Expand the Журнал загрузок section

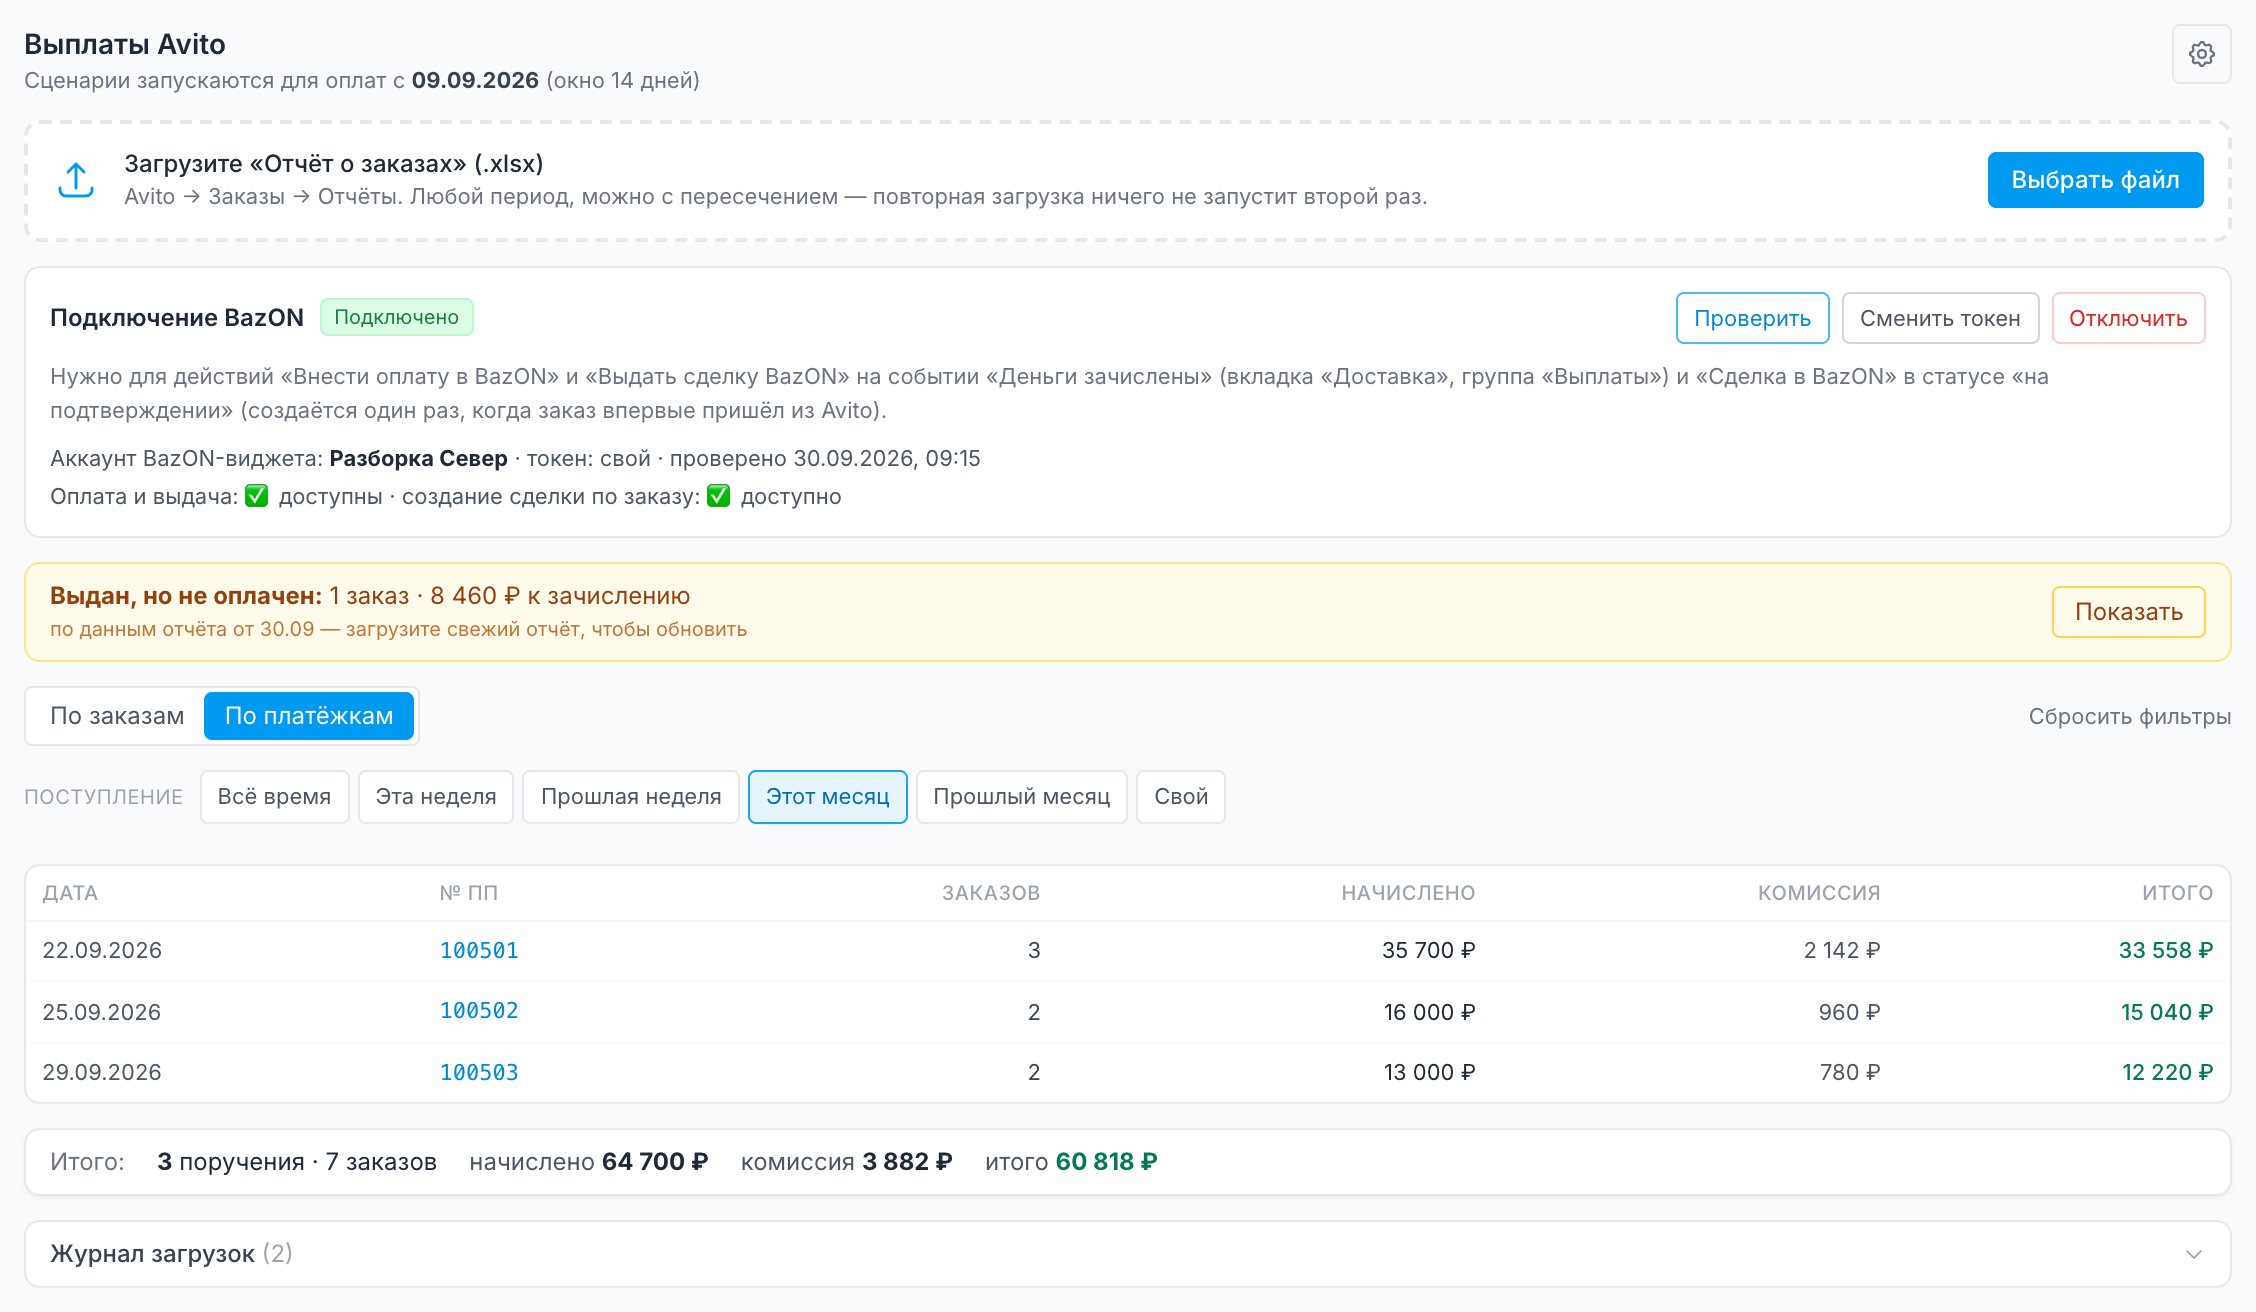coord(1128,1254)
